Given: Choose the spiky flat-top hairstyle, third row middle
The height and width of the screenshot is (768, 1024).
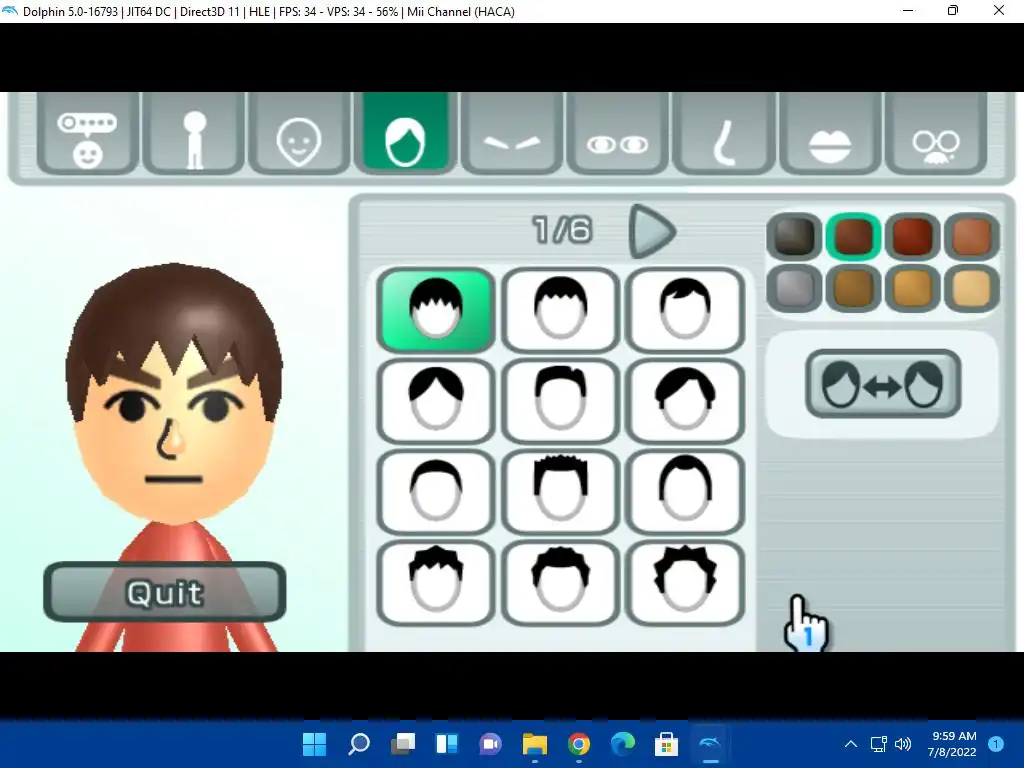Looking at the screenshot, I should tap(560, 492).
